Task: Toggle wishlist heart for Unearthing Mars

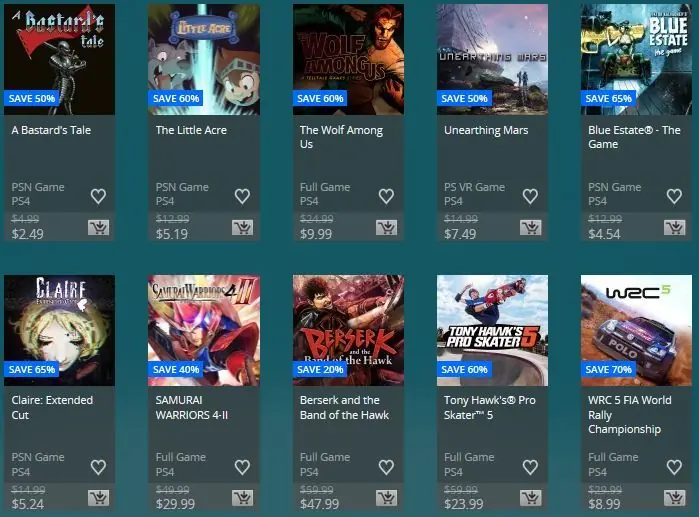Action: [530, 196]
